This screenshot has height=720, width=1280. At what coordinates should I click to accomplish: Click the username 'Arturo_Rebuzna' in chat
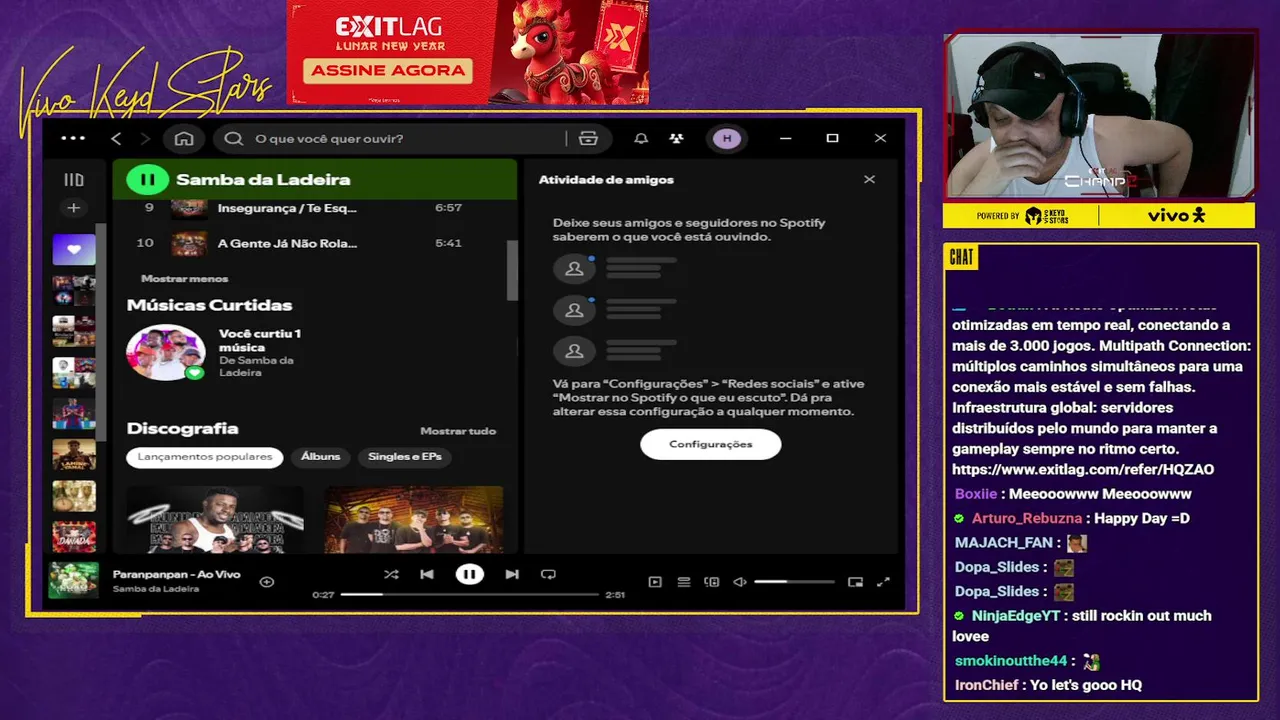point(1027,518)
